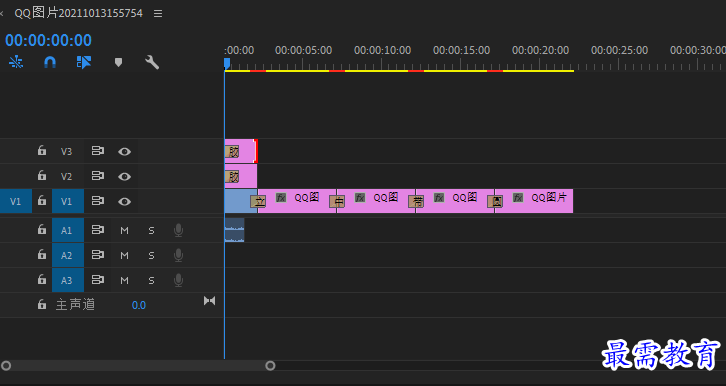Select the audio clip on track A1
Viewport: 726px width, 386px height.
point(234,230)
